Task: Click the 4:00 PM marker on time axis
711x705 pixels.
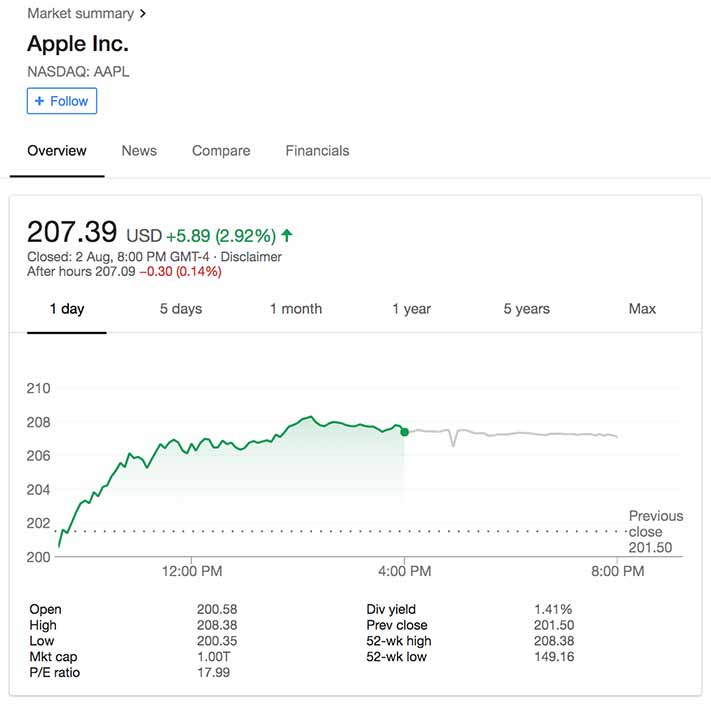Action: pyautogui.click(x=404, y=571)
